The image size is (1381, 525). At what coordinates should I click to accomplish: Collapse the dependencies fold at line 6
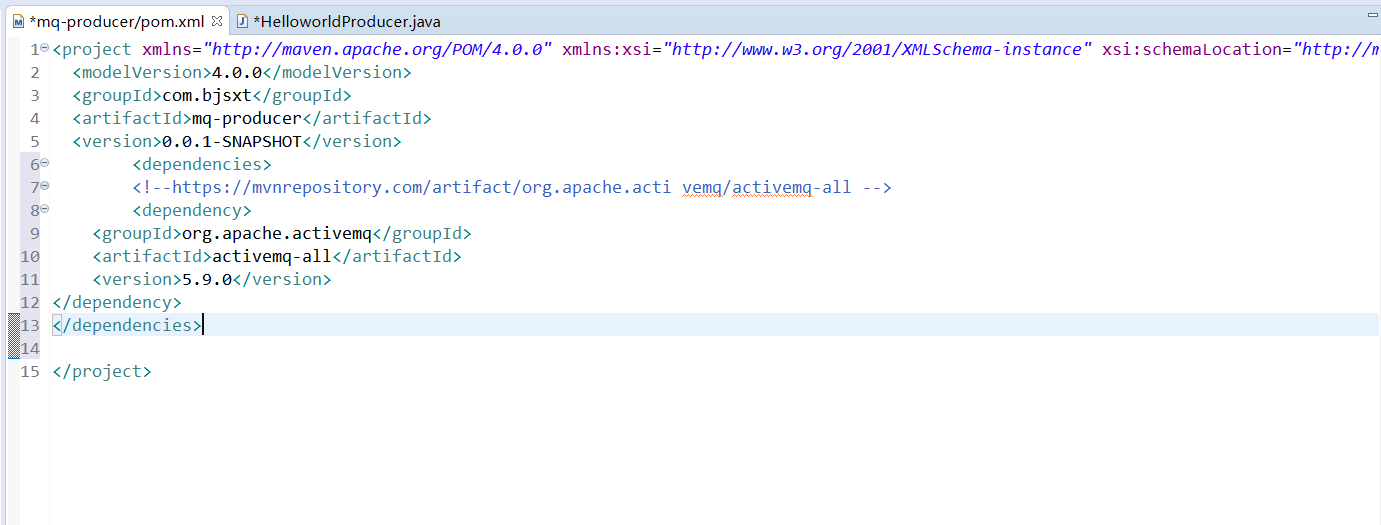[45, 163]
